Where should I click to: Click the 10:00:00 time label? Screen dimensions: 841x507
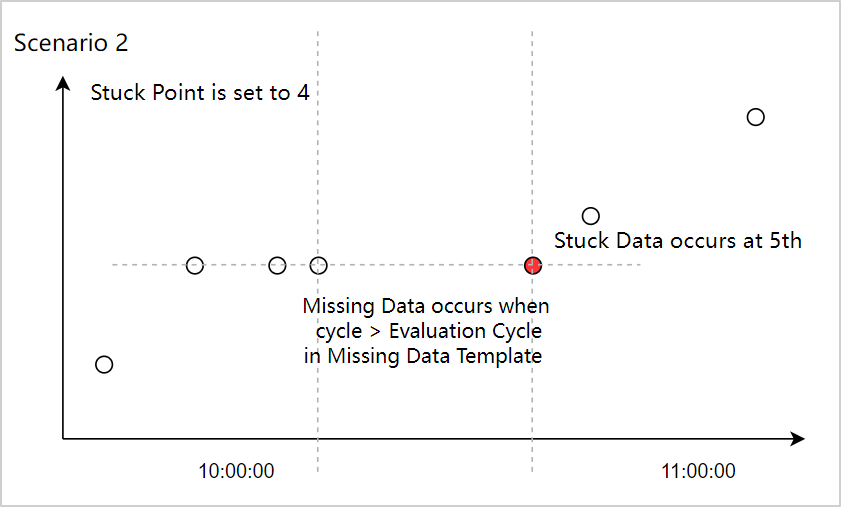click(237, 472)
